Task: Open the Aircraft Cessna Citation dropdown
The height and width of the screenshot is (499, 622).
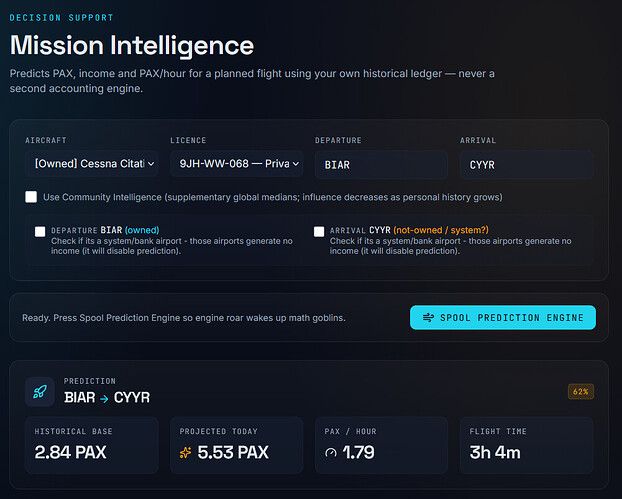Action: click(92, 164)
